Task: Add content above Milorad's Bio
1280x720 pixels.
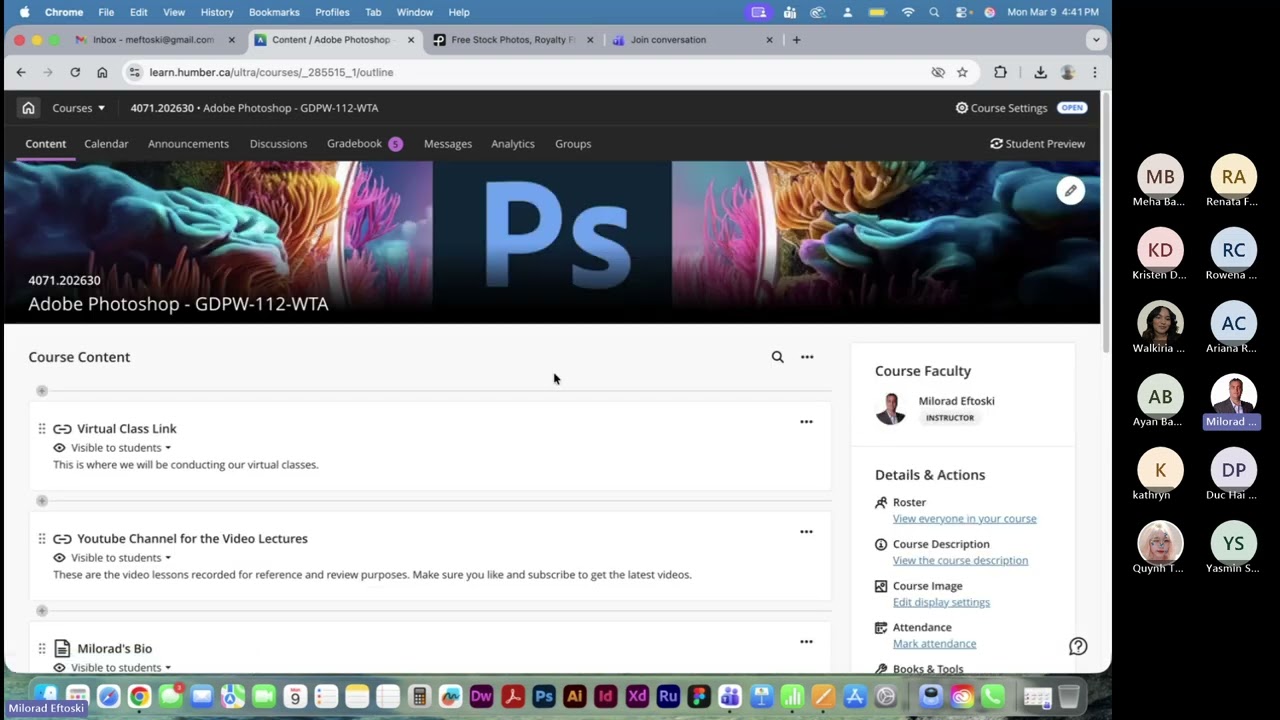Action: coord(42,611)
